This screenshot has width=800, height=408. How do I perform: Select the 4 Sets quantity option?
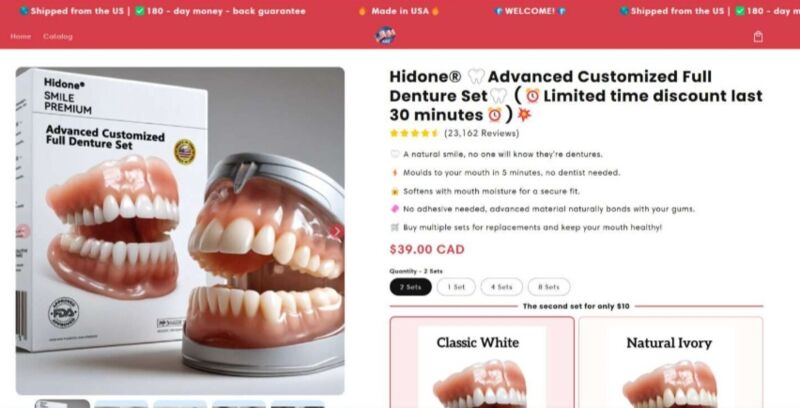point(501,287)
